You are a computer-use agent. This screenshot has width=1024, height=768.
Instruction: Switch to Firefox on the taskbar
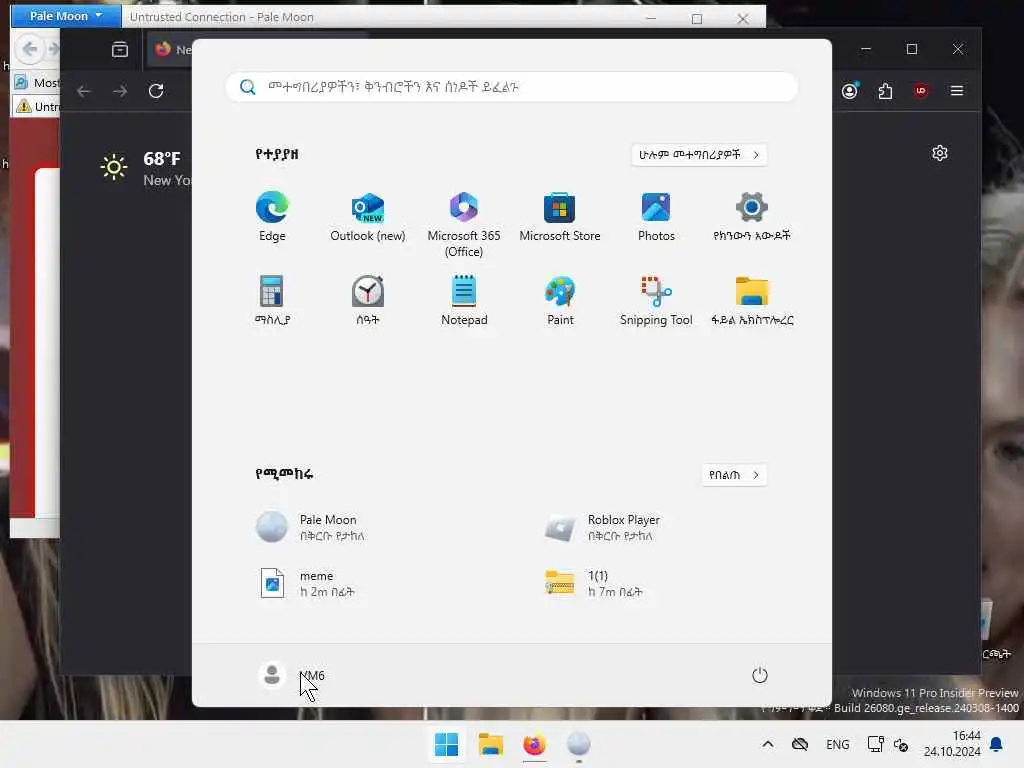pyautogui.click(x=534, y=744)
